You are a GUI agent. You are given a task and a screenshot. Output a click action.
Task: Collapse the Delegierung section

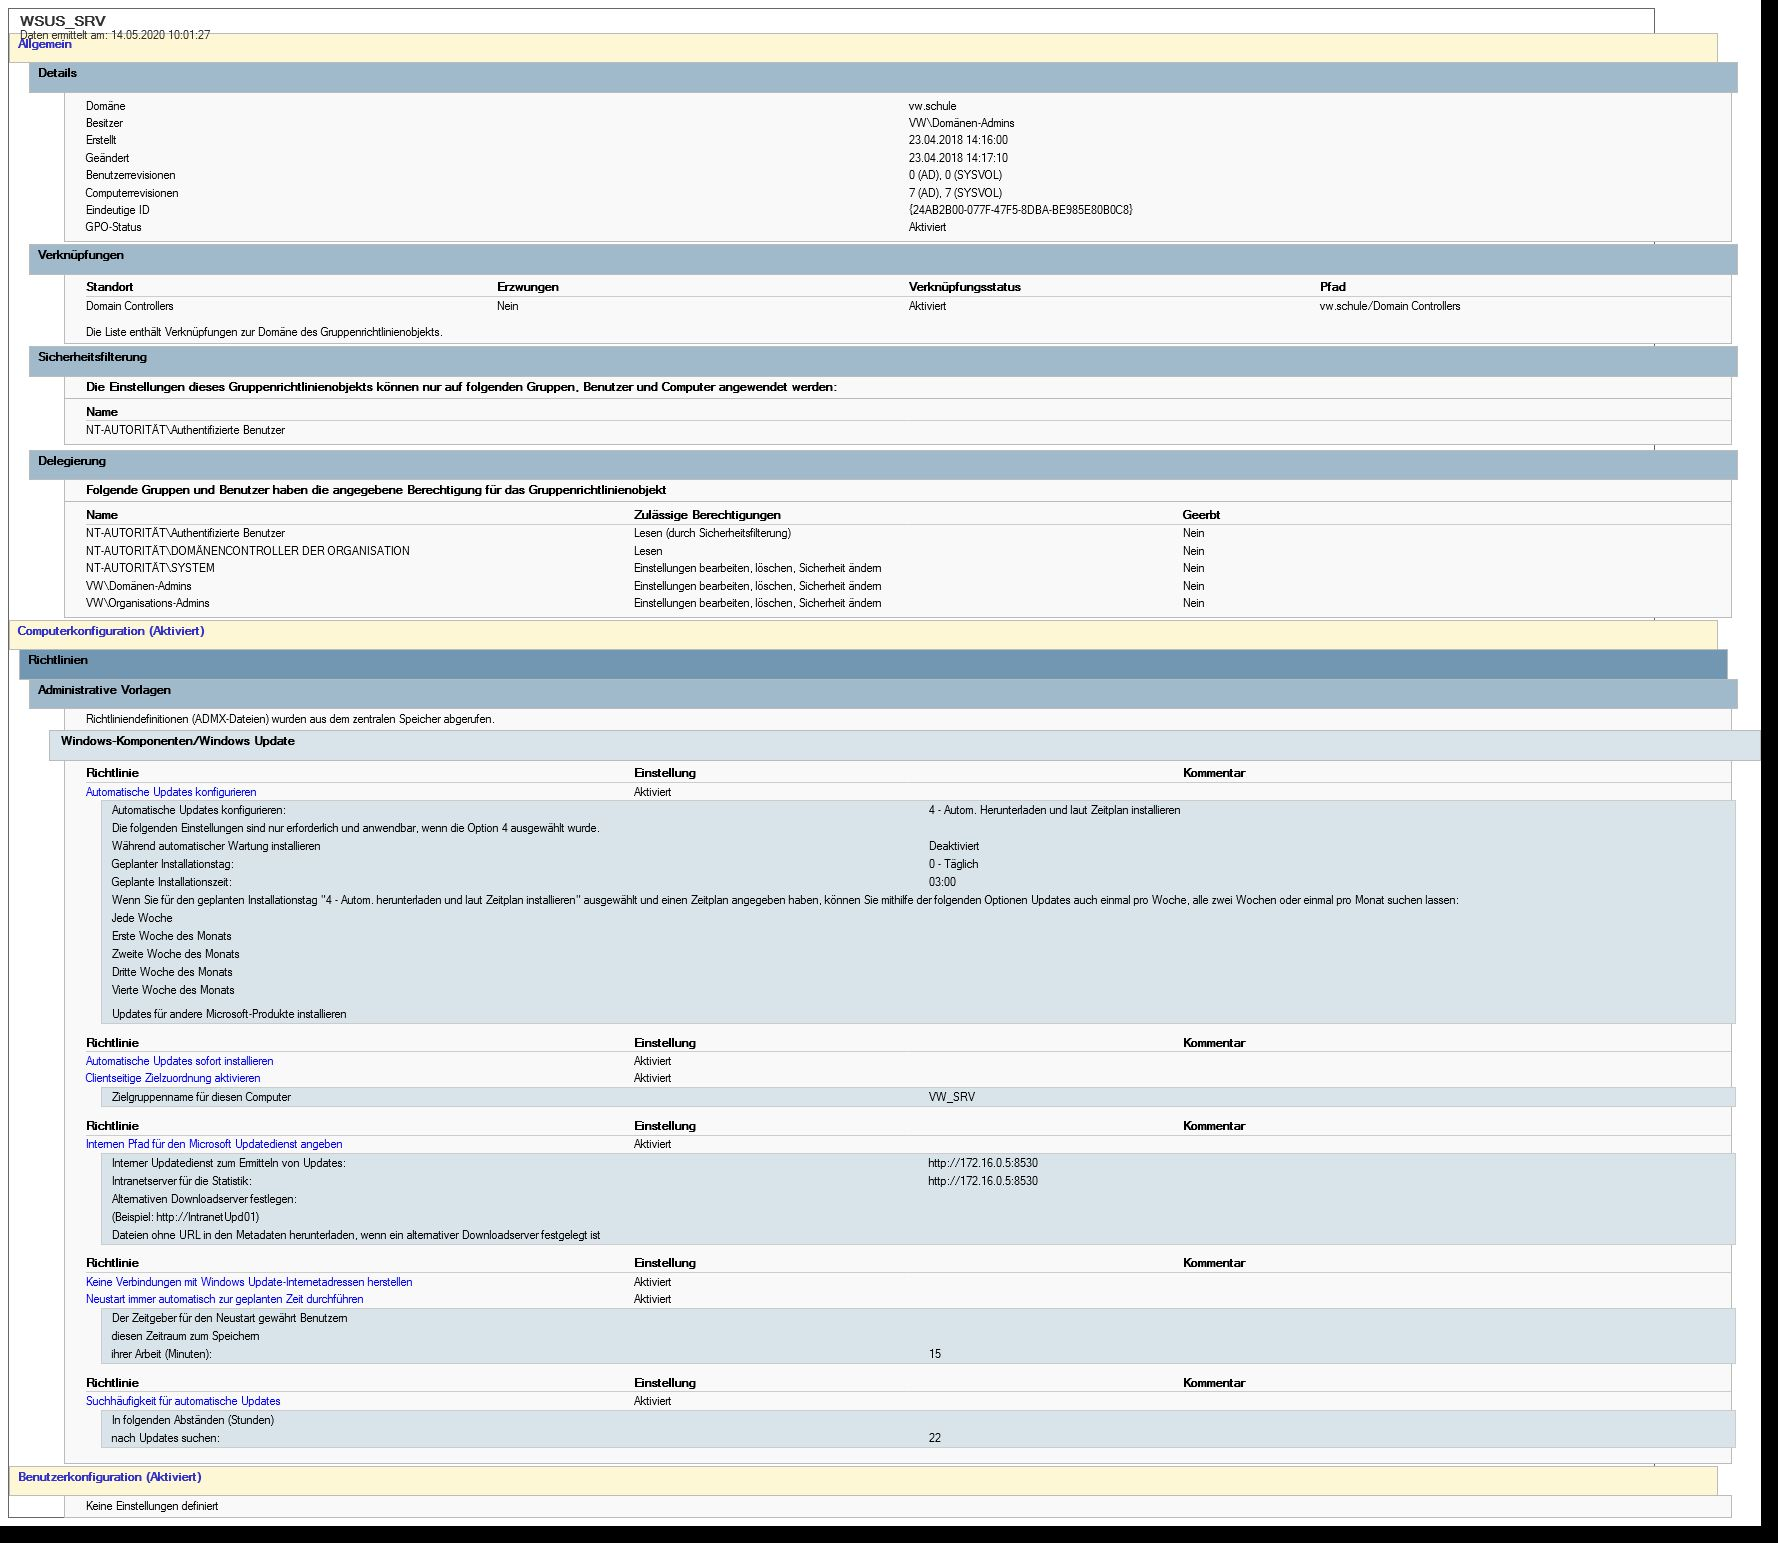pyautogui.click(x=72, y=461)
